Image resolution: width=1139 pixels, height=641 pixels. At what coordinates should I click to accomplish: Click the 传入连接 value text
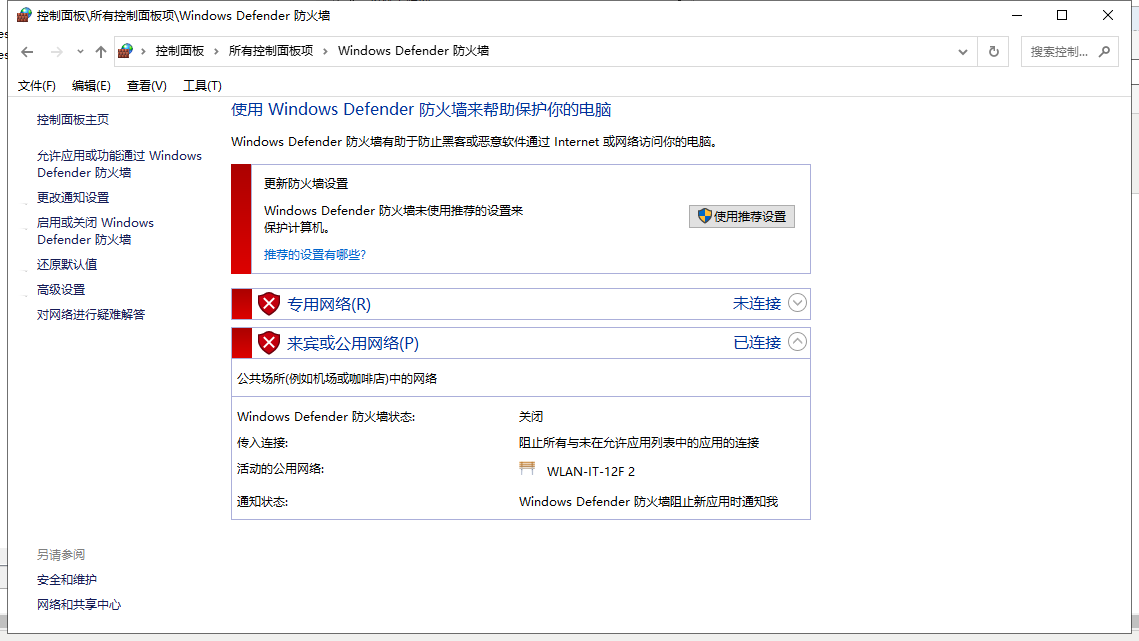click(639, 443)
